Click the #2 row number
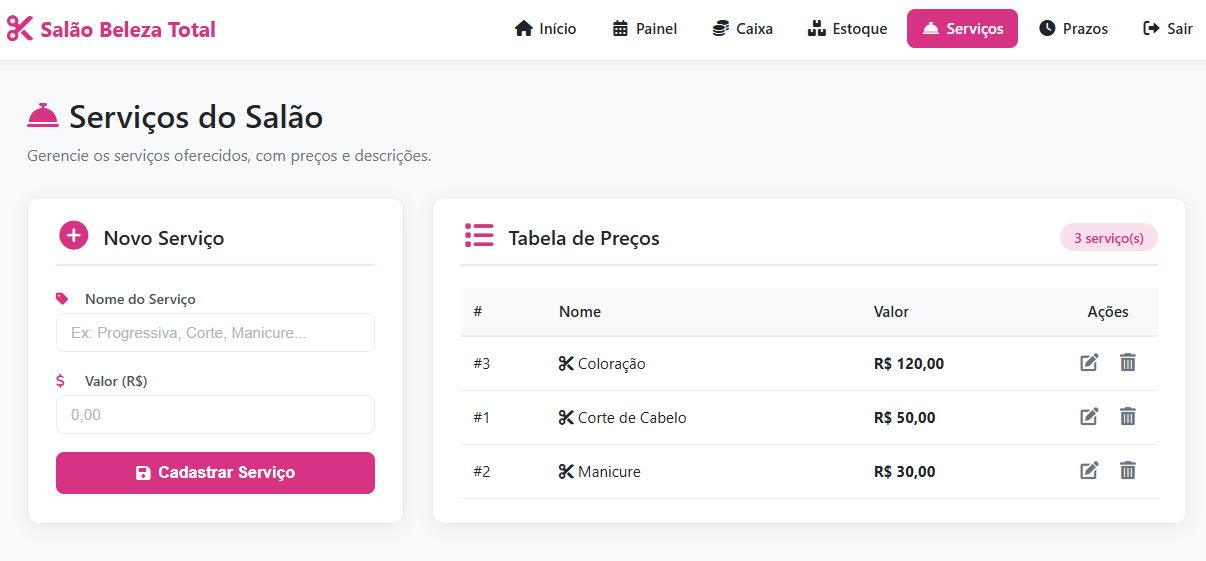This screenshot has height=561, width=1206. [x=482, y=472]
